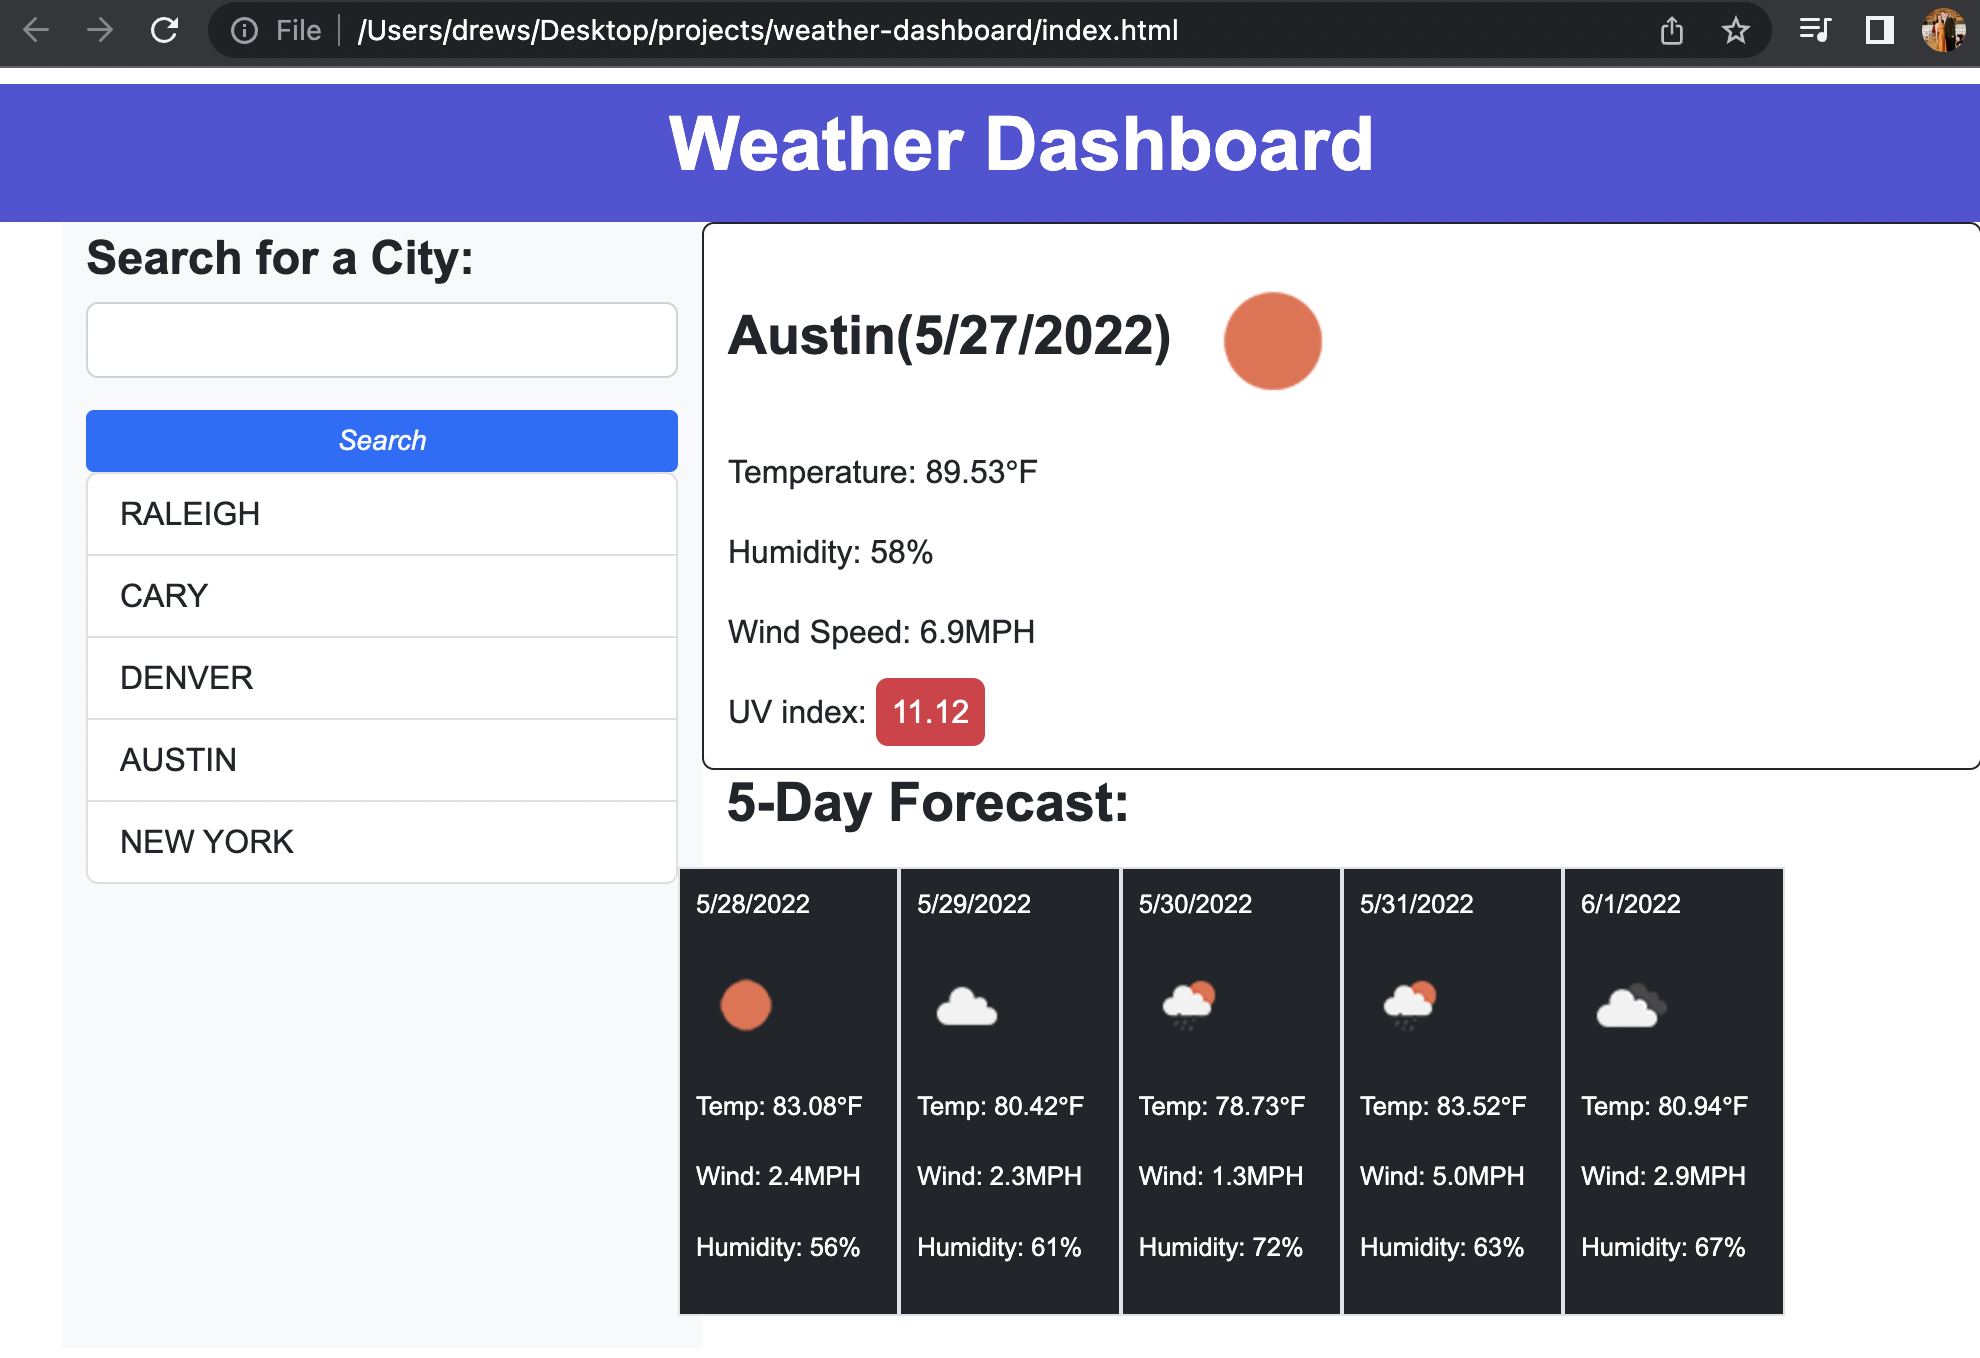Image resolution: width=1980 pixels, height=1358 pixels.
Task: Click Temp: 80.94°F forecast value
Action: click(x=1664, y=1106)
